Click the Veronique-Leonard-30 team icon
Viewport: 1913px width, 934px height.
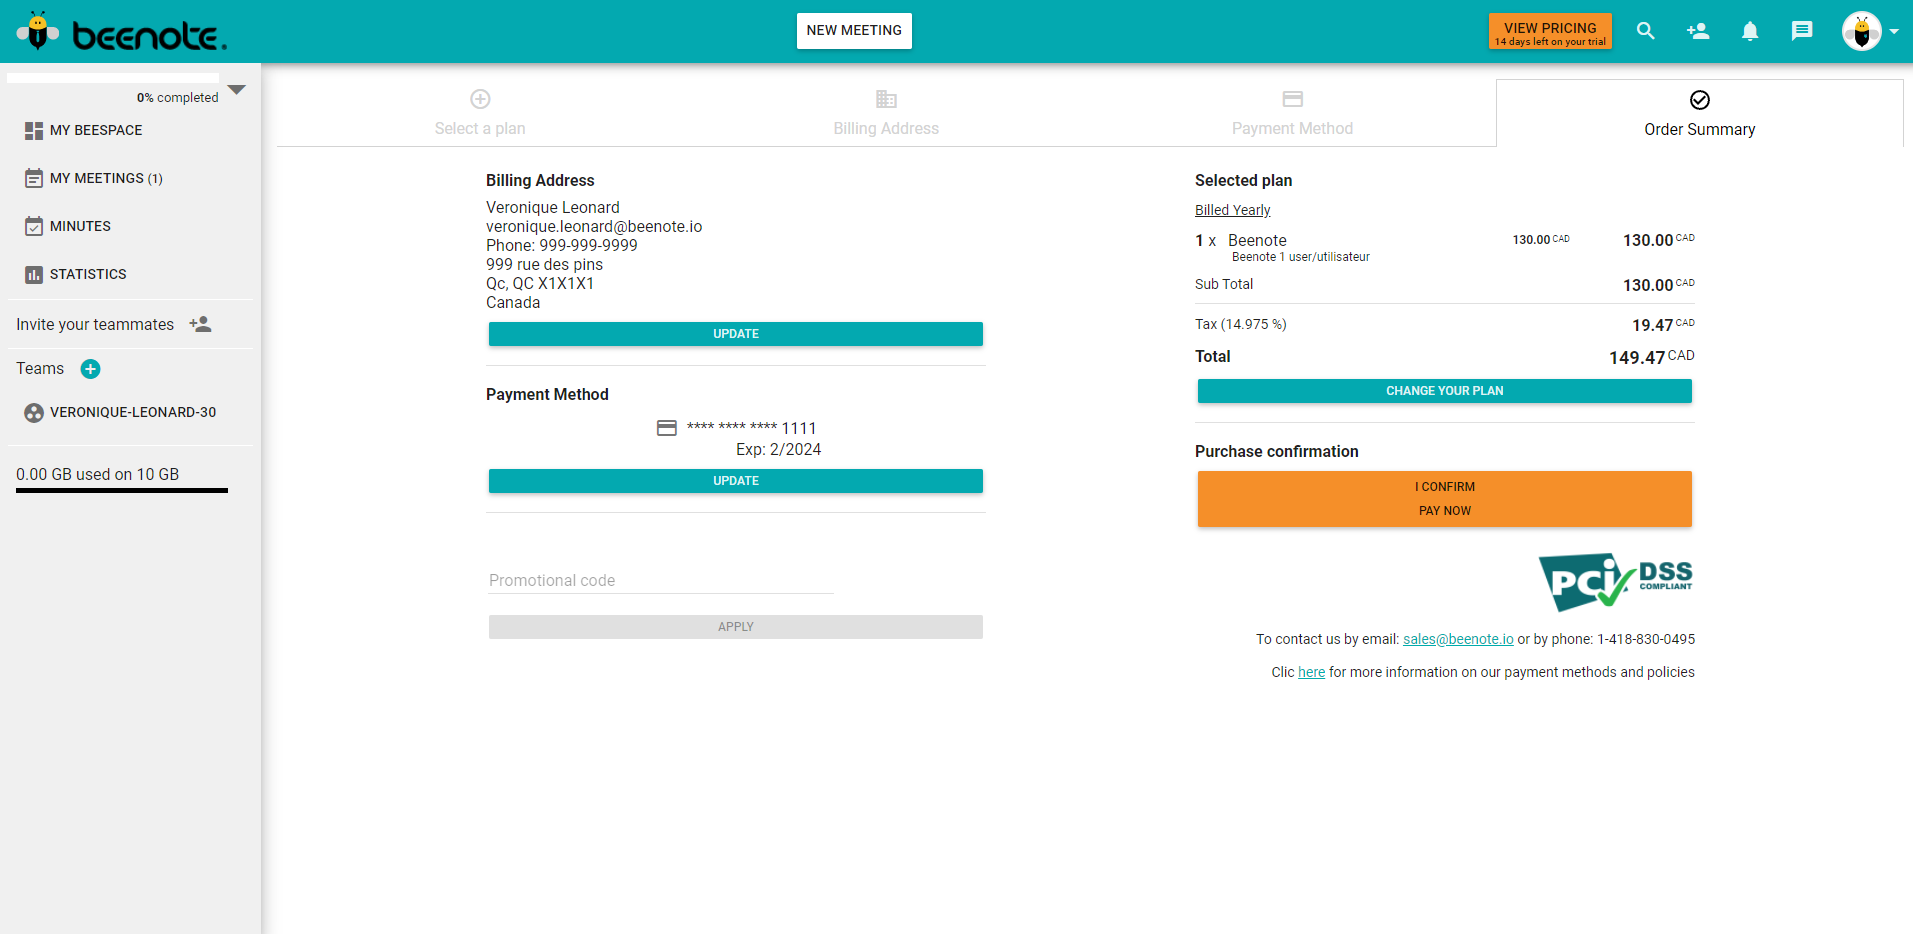(x=34, y=413)
